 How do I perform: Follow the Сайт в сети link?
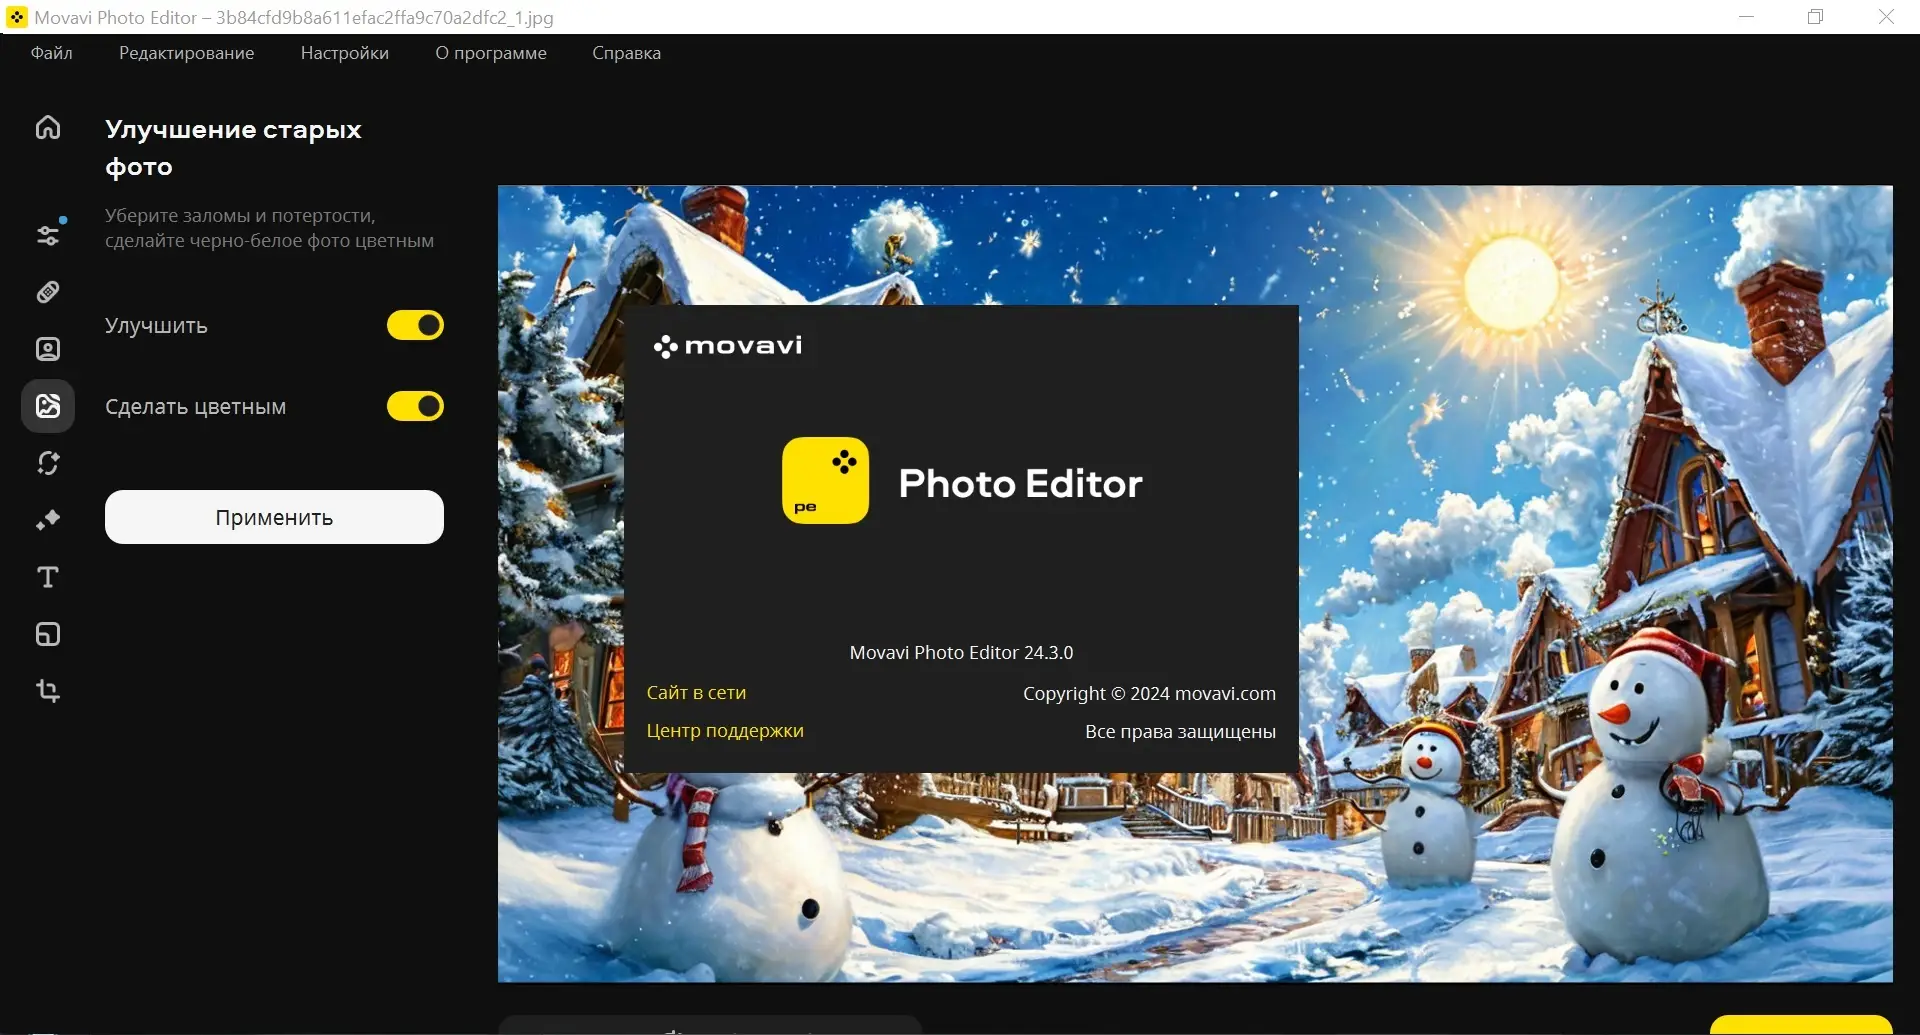click(696, 693)
